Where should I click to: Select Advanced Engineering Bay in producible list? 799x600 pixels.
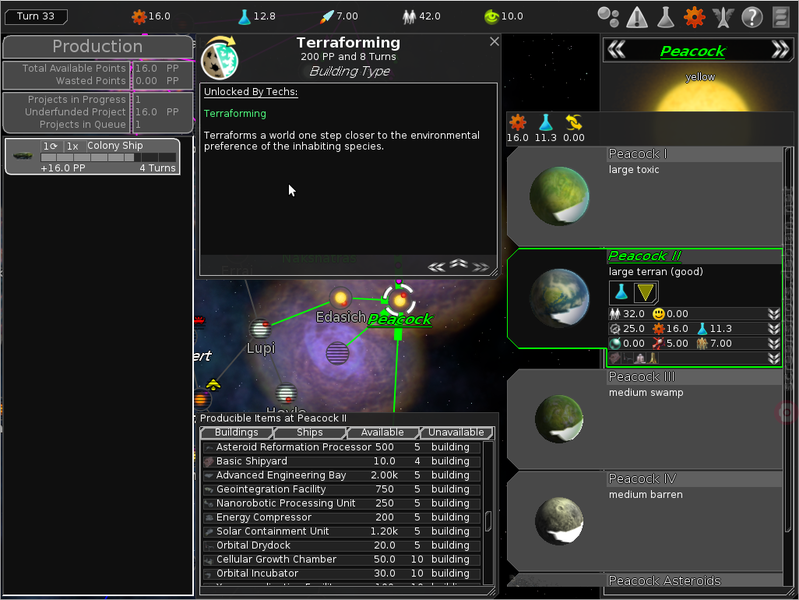click(x=342, y=476)
